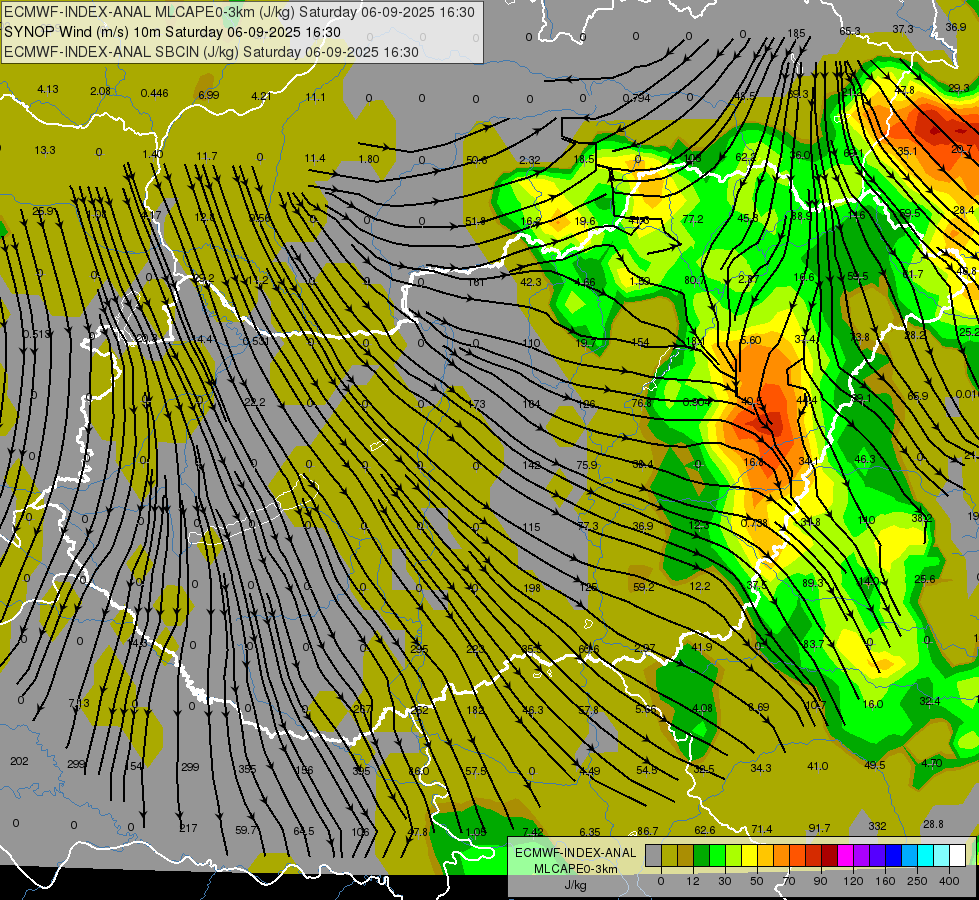The width and height of the screenshot is (979, 900).
Task: Click the legend tick label 400
Action: (949, 881)
